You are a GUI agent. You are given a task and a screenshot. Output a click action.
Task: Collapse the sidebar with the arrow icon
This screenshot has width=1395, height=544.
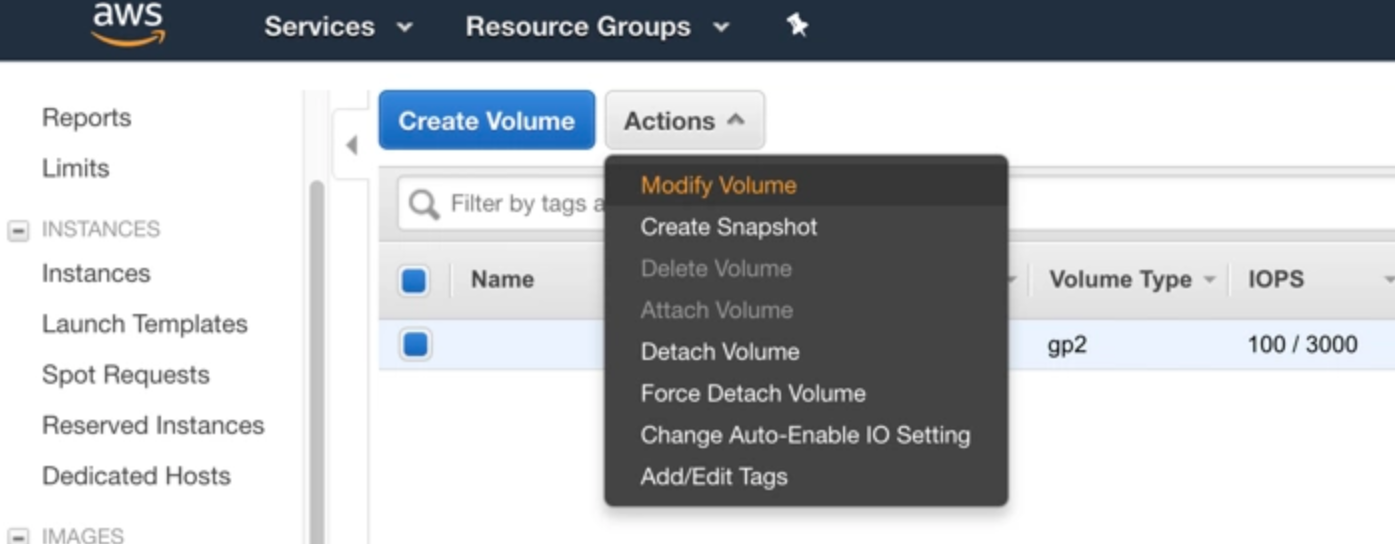coord(351,146)
